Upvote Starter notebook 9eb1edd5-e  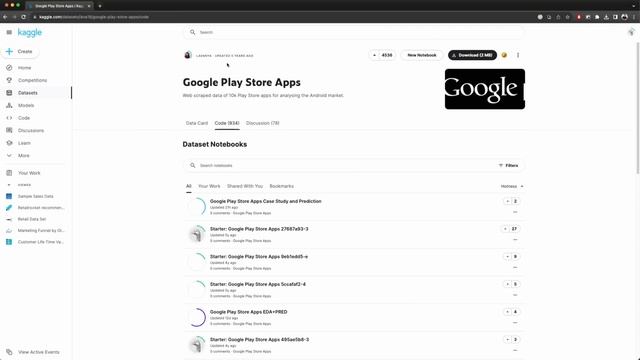tap(507, 257)
